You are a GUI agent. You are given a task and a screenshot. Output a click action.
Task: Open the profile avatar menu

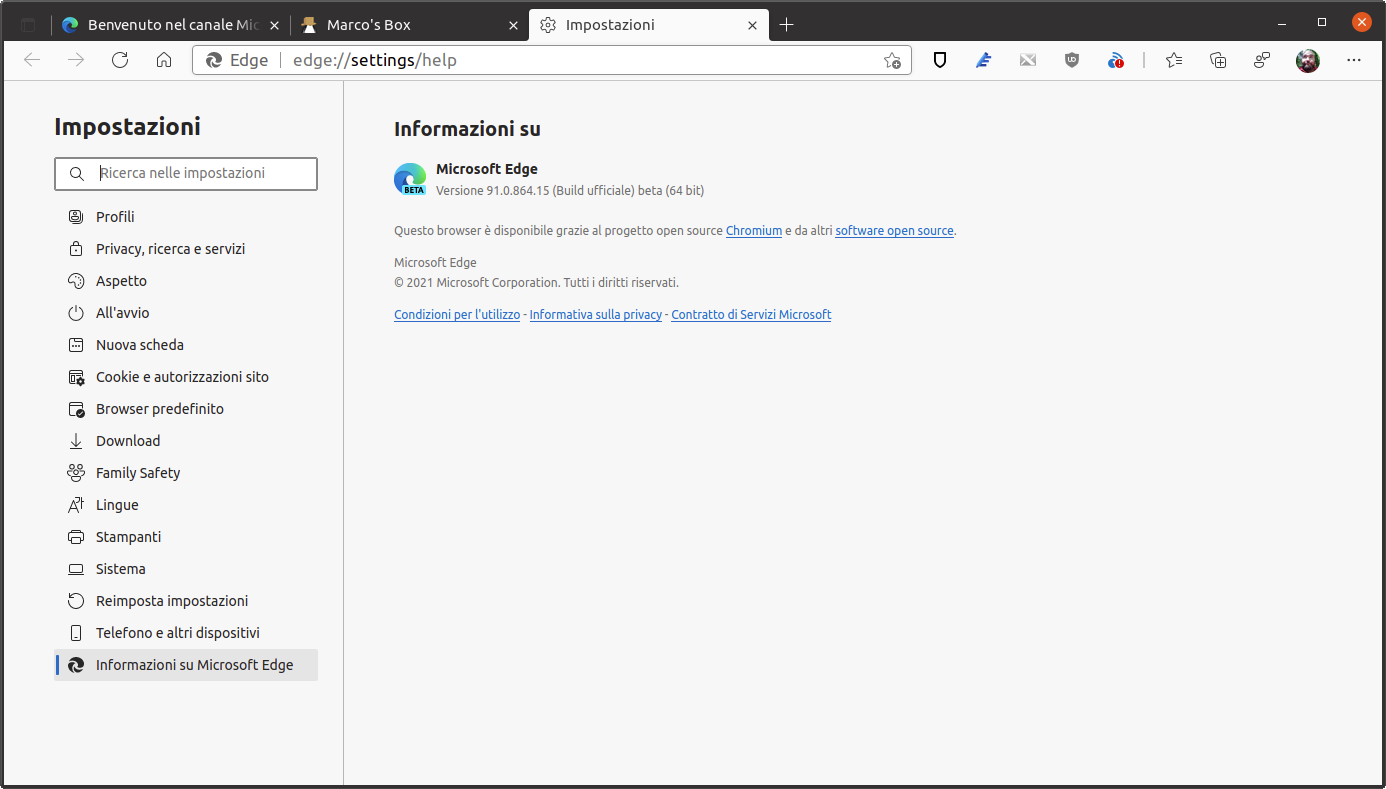point(1307,60)
